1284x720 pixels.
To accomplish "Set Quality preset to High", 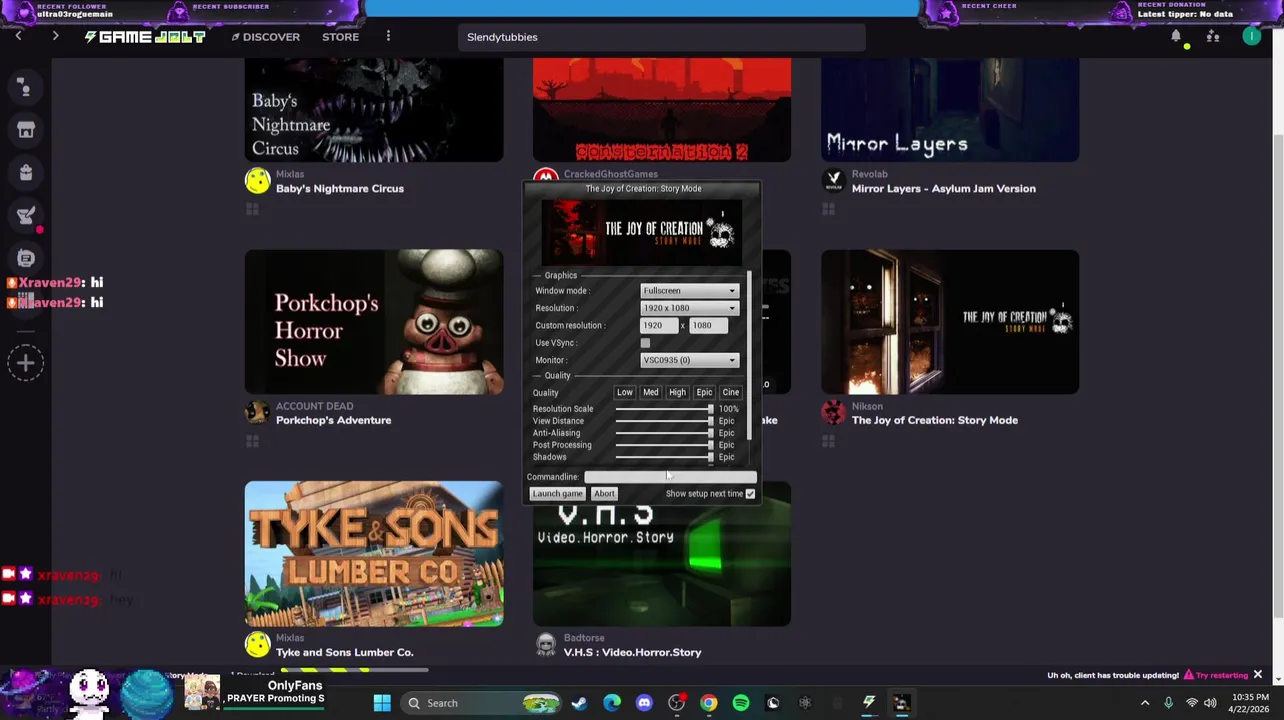I will pyautogui.click(x=677, y=393).
